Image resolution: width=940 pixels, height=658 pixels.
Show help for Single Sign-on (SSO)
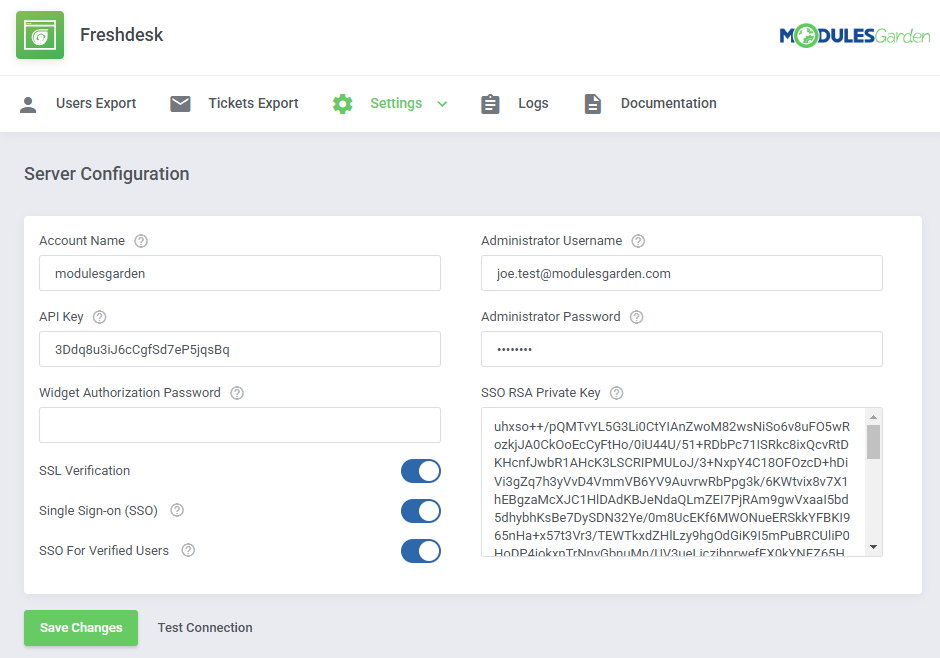click(177, 510)
